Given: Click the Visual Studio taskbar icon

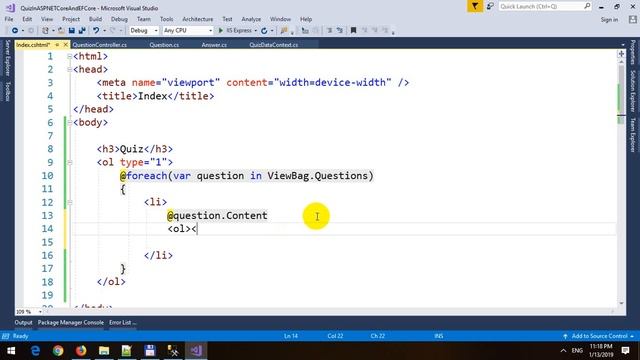Looking at the screenshot, I should pos(196,351).
